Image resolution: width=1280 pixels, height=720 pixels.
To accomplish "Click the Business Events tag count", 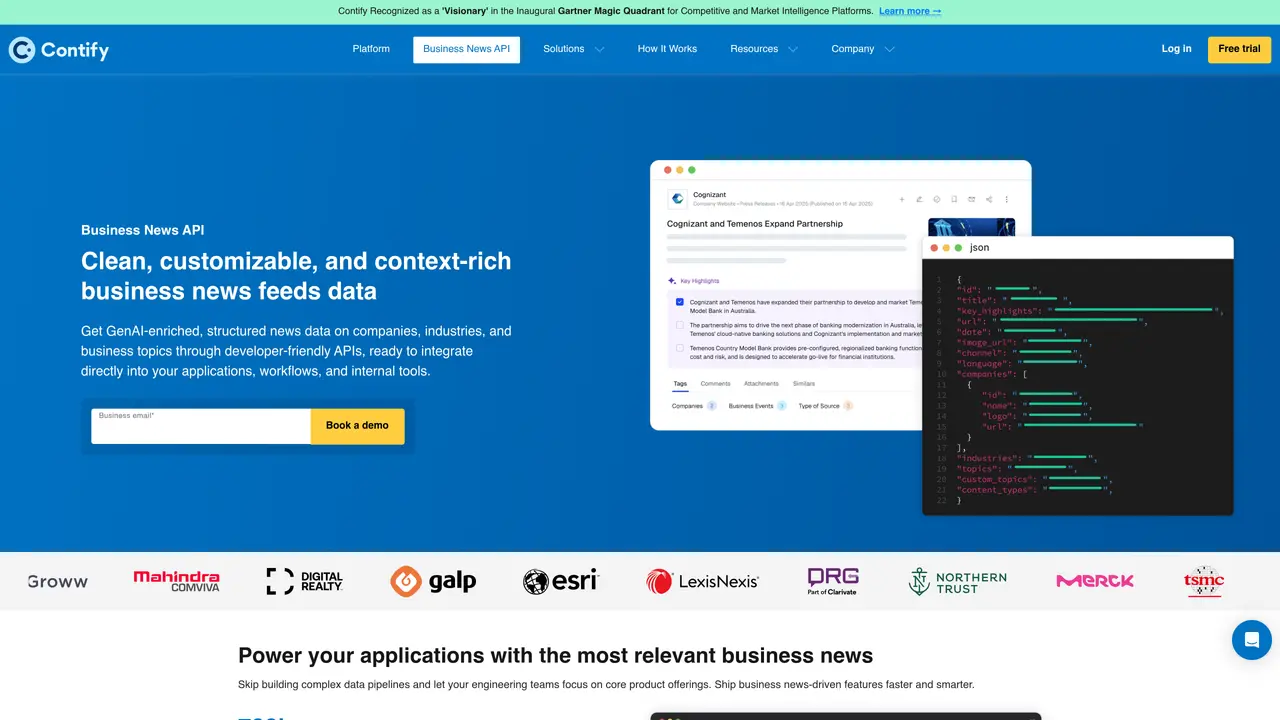I will [x=781, y=406].
